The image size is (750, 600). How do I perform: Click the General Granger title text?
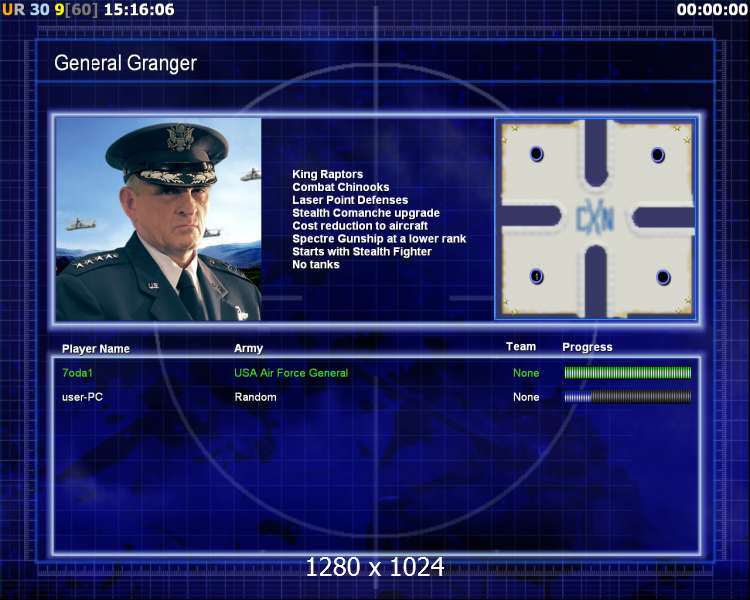125,63
